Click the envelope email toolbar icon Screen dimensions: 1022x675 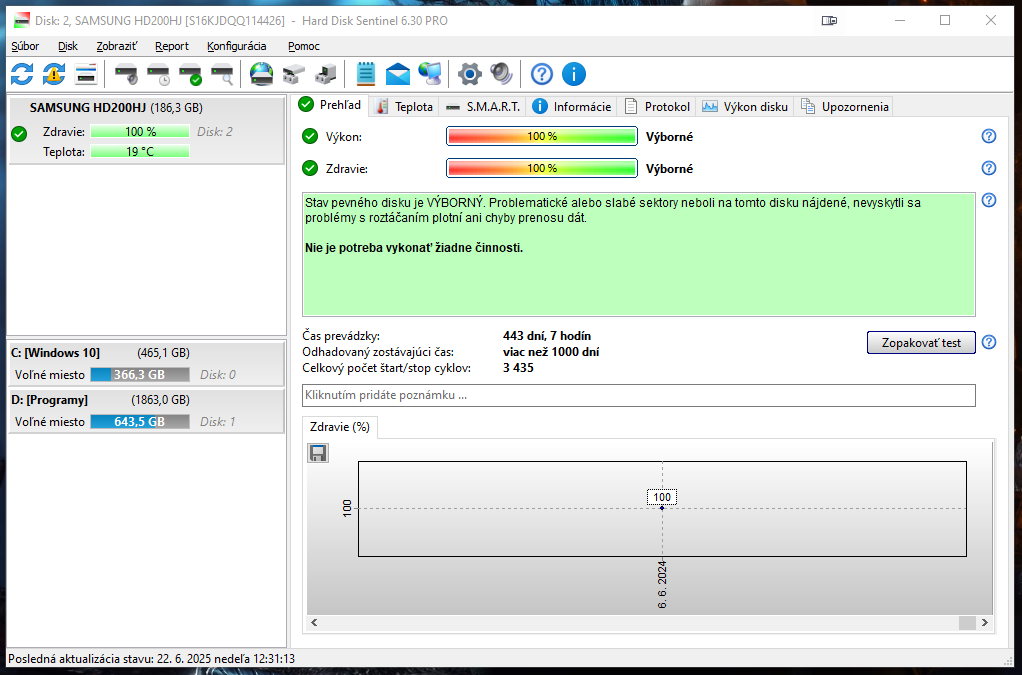point(398,74)
